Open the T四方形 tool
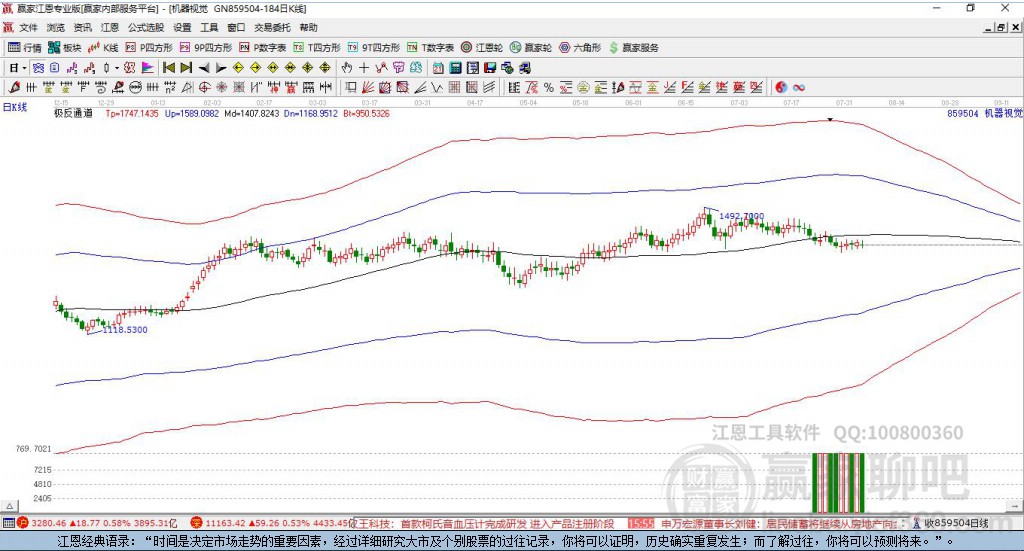1024x551 pixels. tap(317, 48)
